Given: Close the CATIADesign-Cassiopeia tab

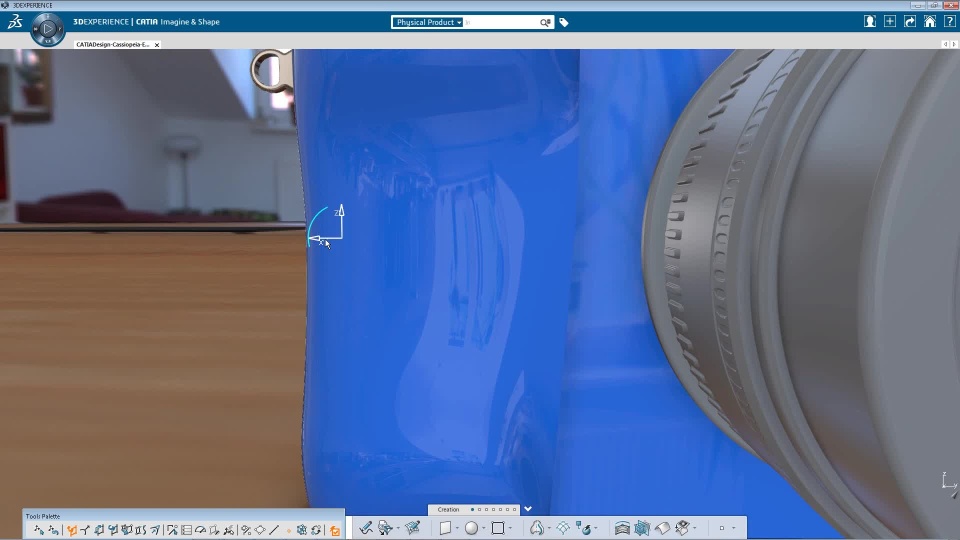Looking at the screenshot, I should 157,45.
